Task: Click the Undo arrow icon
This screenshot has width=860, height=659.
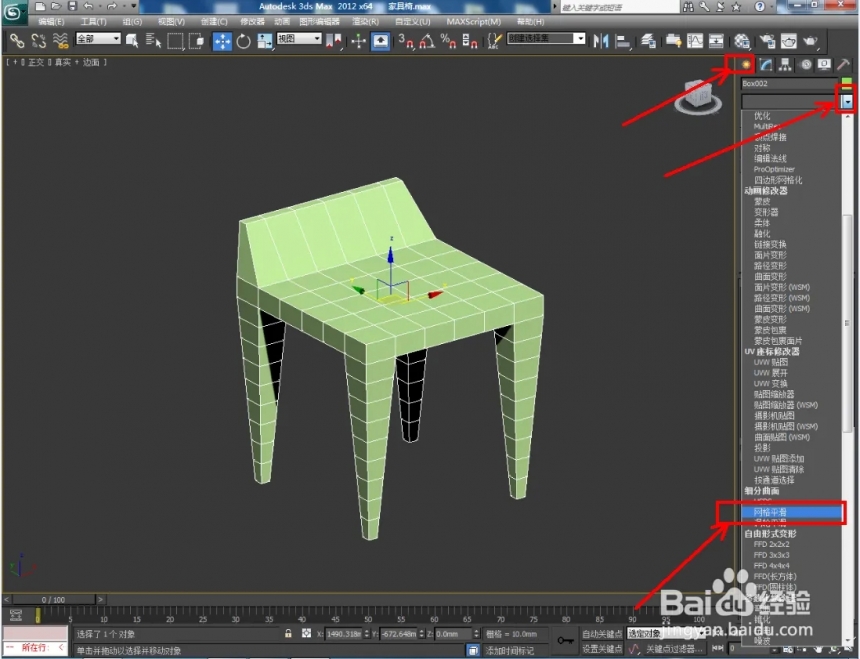Action: tap(88, 6)
